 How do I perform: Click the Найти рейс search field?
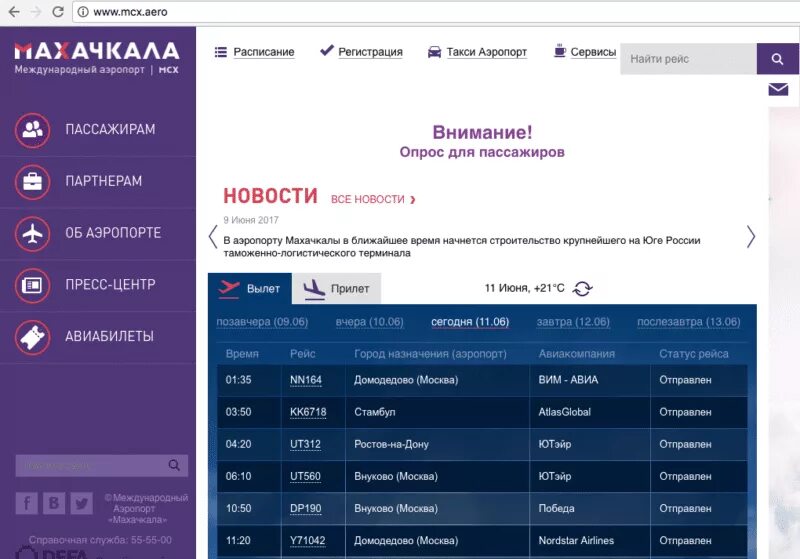click(x=688, y=59)
